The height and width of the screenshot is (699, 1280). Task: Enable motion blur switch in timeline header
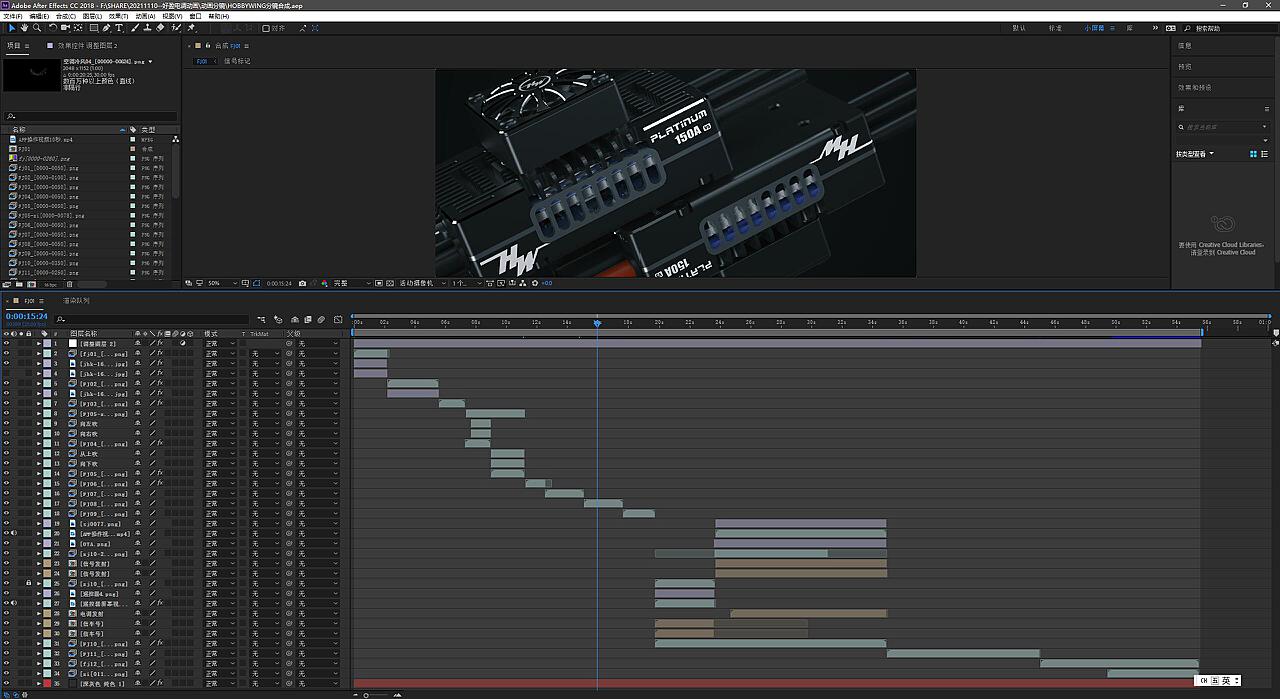coord(321,320)
